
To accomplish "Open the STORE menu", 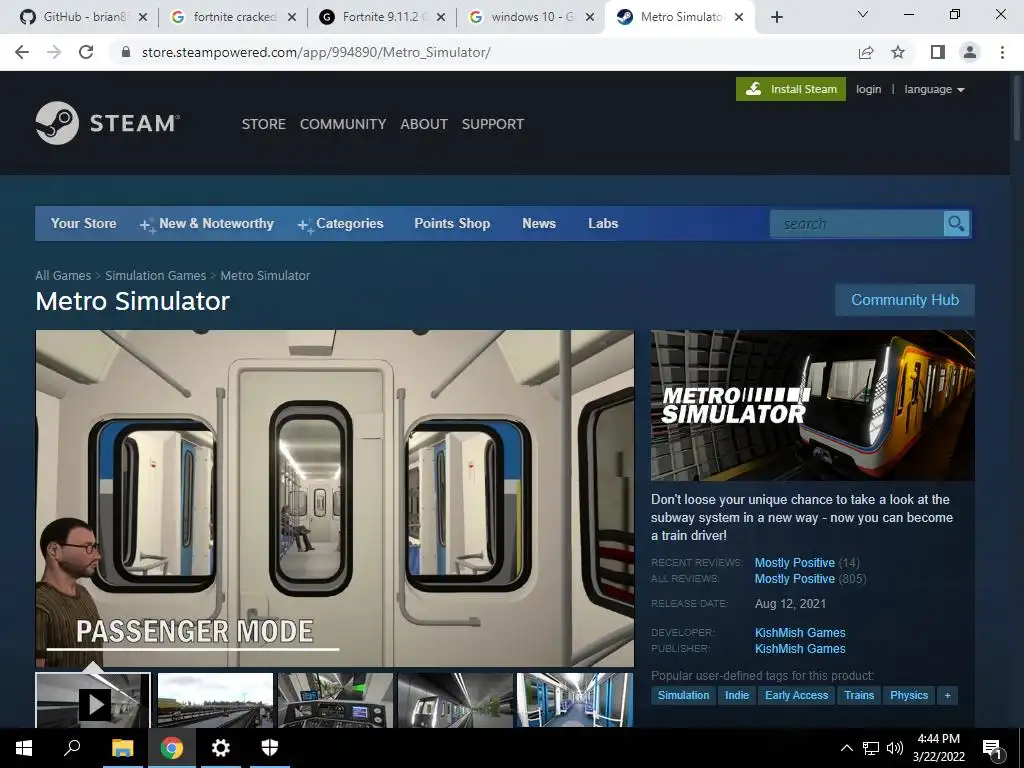I will (x=264, y=124).
